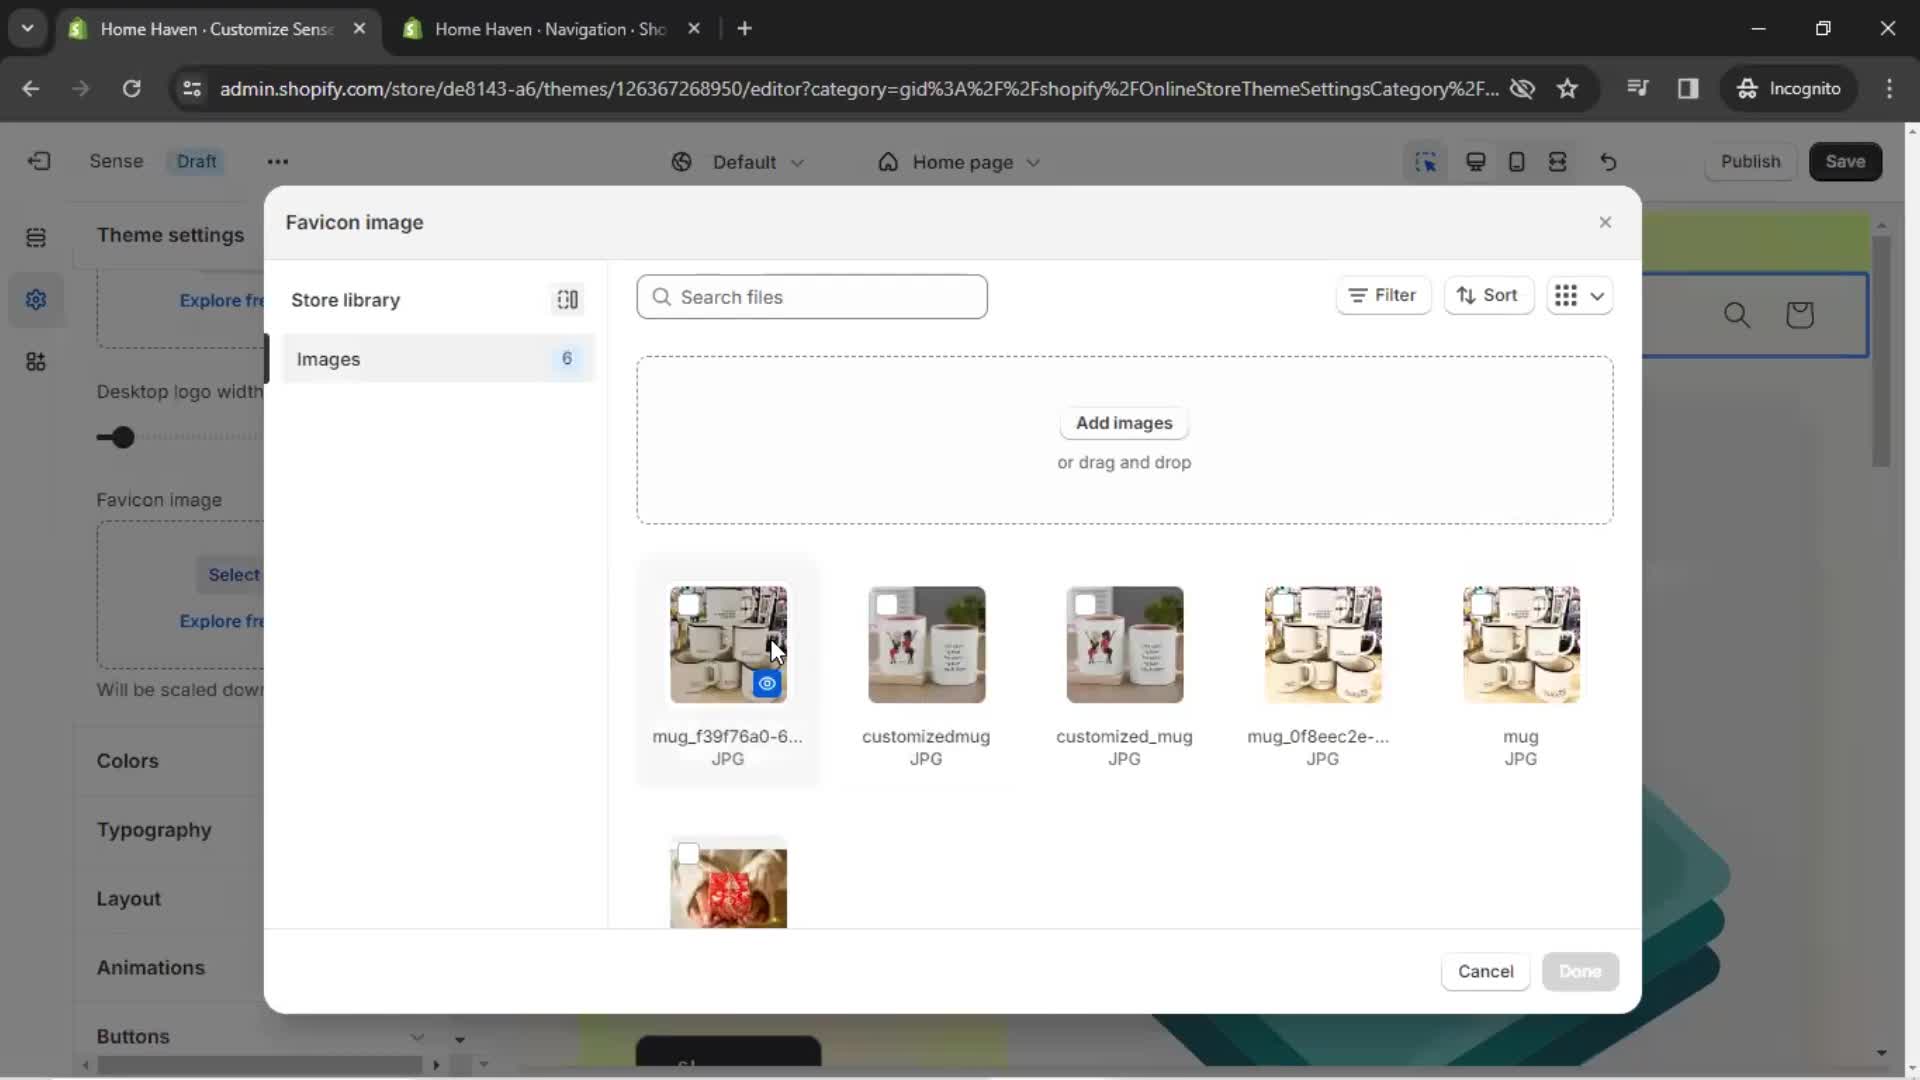Click the search files input field

click(x=811, y=297)
